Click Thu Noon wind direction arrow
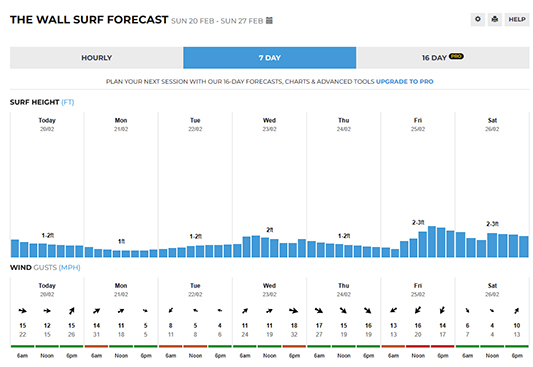The image size is (533, 367). tap(343, 310)
